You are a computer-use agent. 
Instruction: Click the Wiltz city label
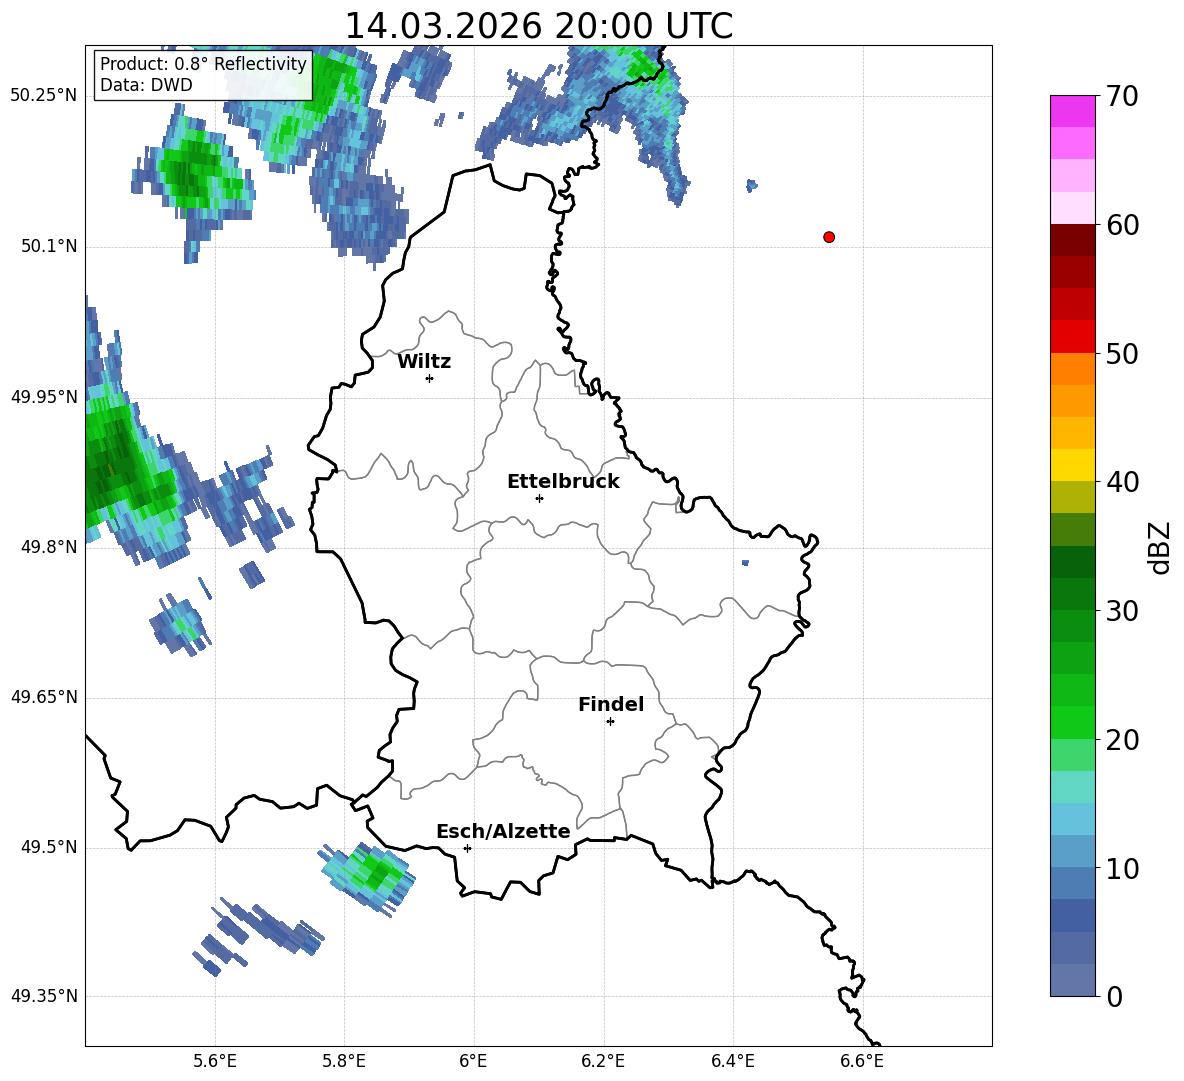click(x=424, y=362)
